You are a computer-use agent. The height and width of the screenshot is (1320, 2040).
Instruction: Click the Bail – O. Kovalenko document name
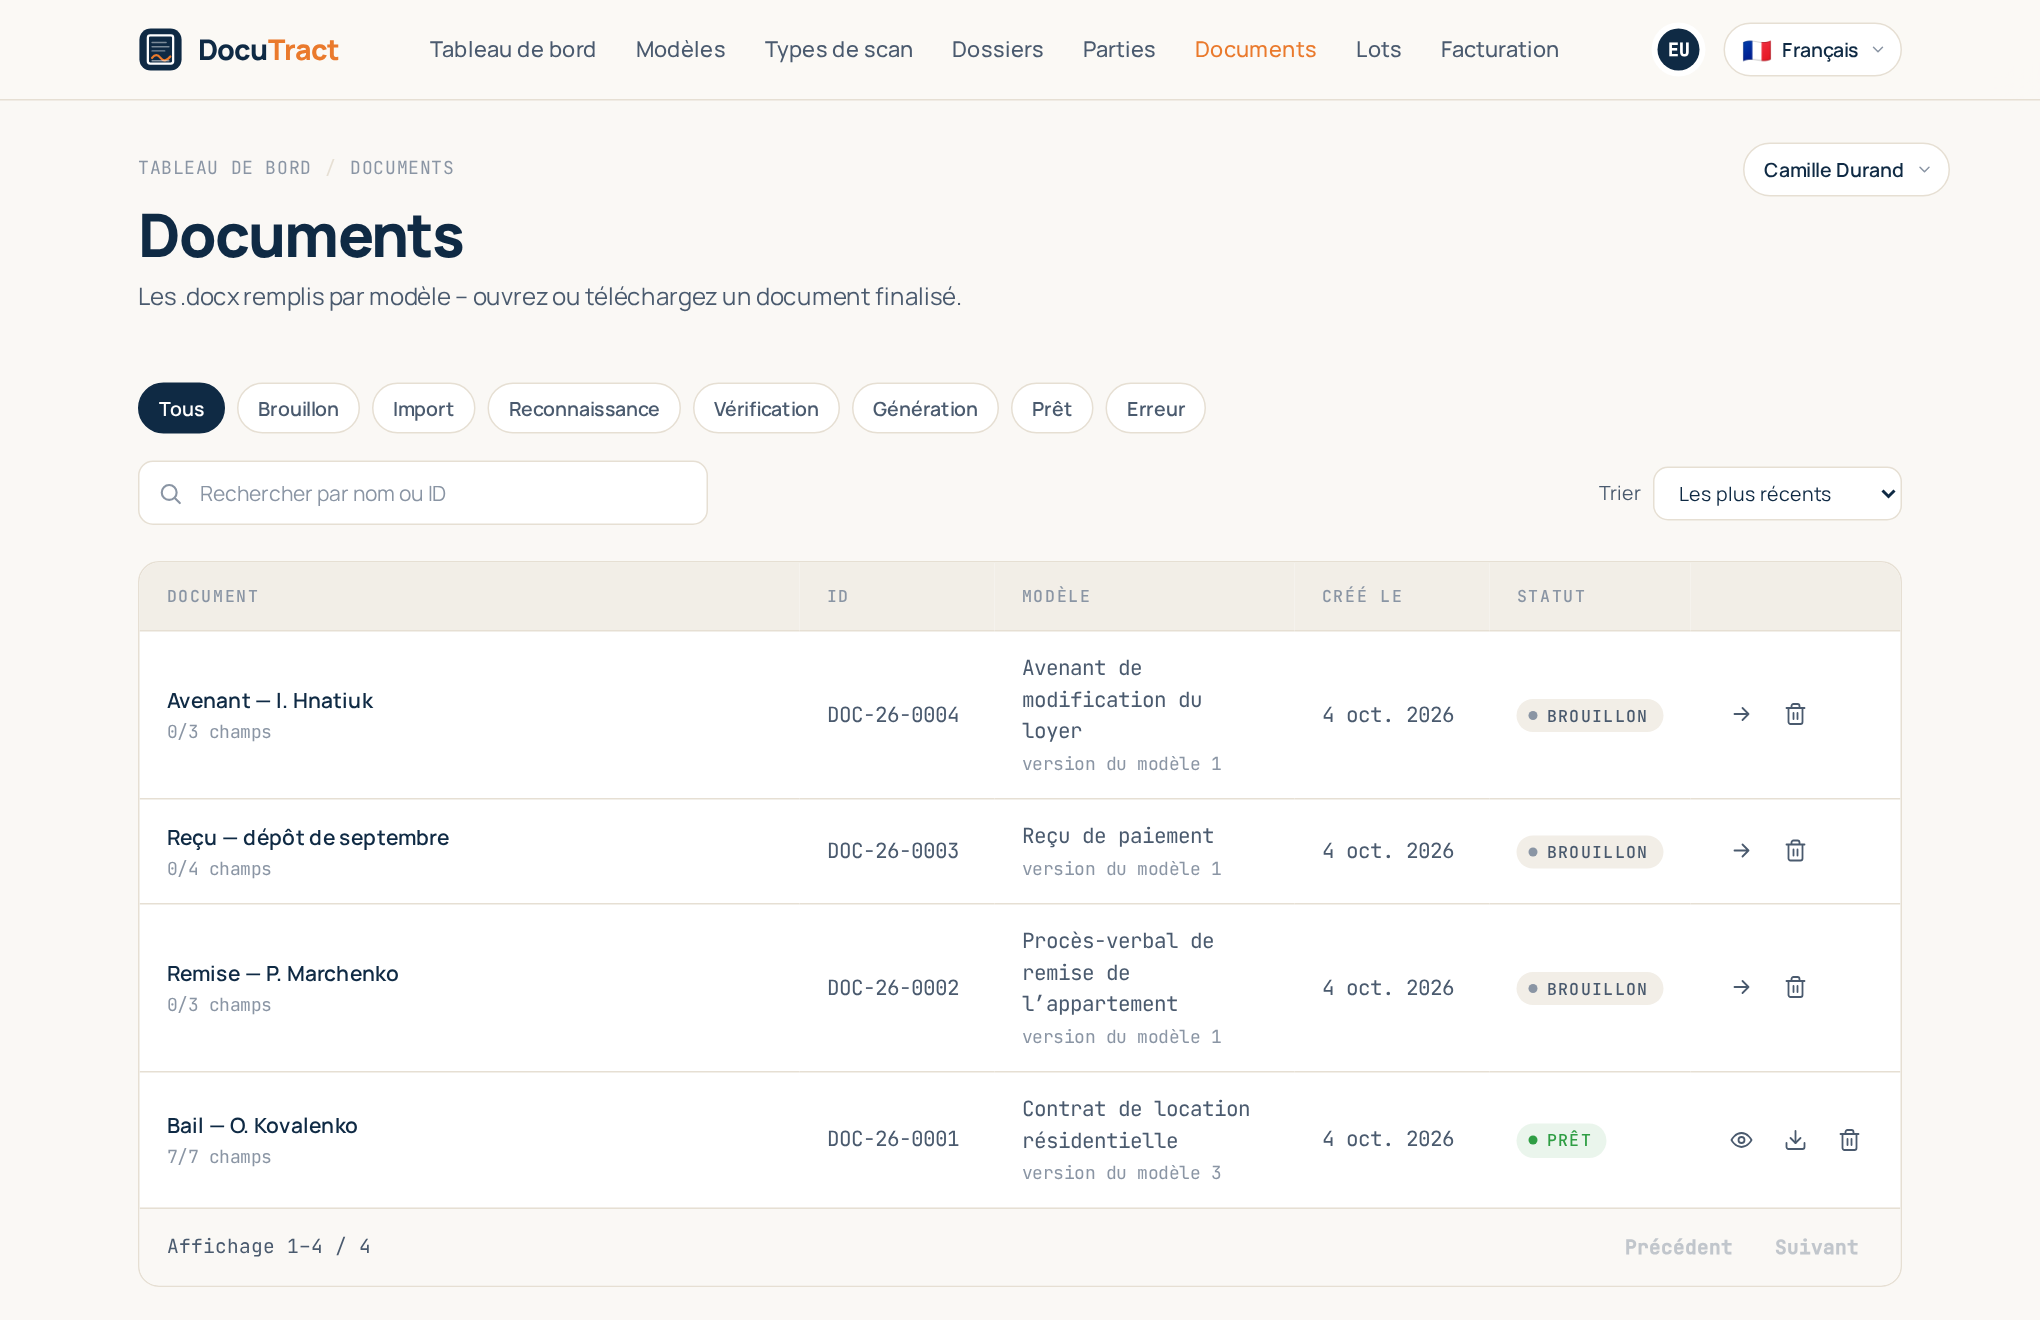[x=262, y=1125]
